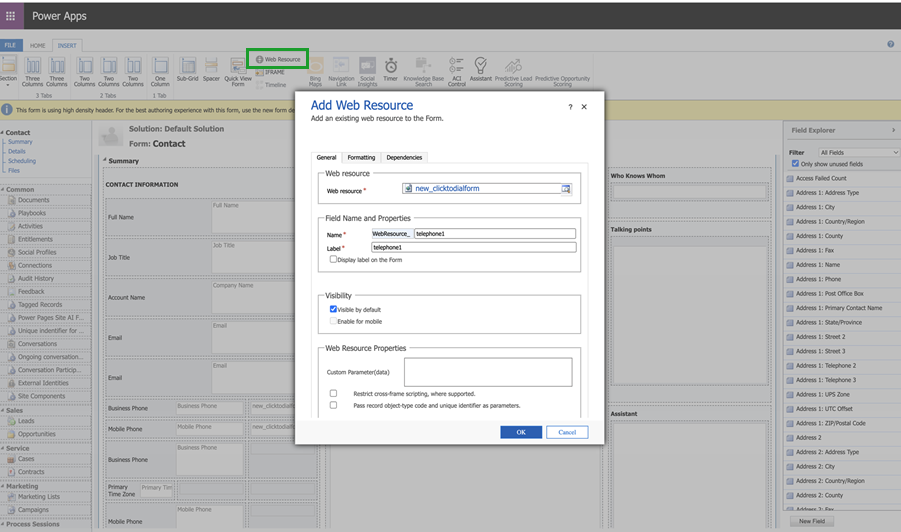Collapse the Sales navigation group
Image resolution: width=901 pixels, height=532 pixels.
coord(2,410)
